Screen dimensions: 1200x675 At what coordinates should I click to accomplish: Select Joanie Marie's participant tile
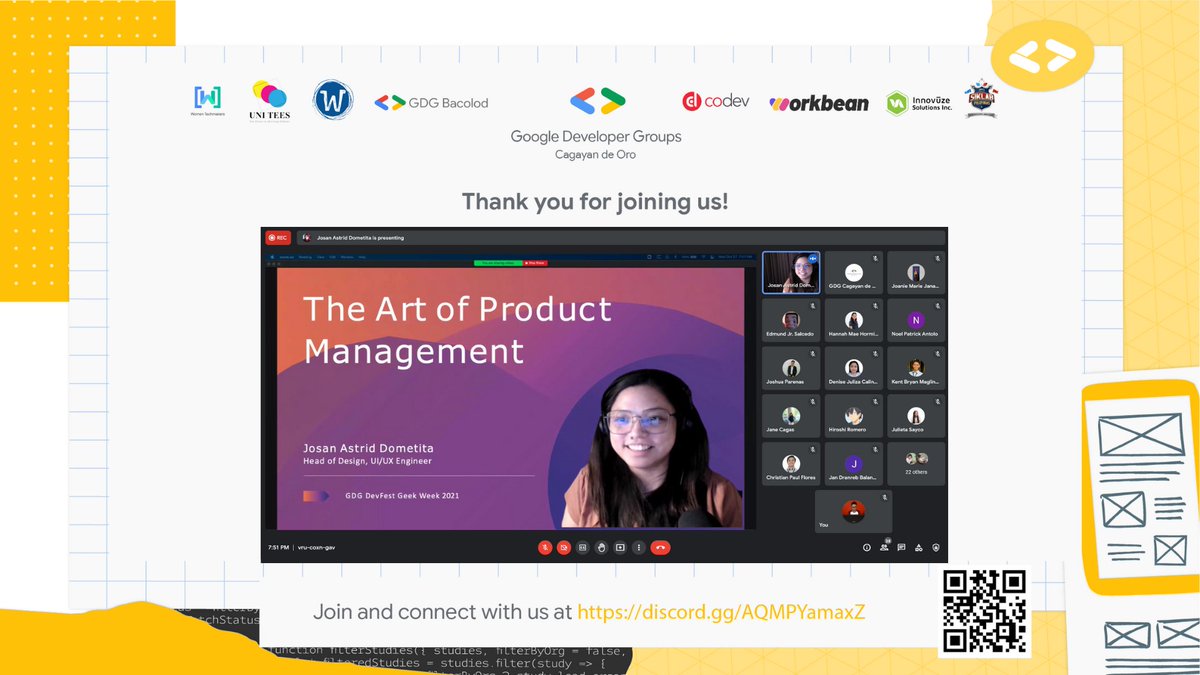click(916, 272)
